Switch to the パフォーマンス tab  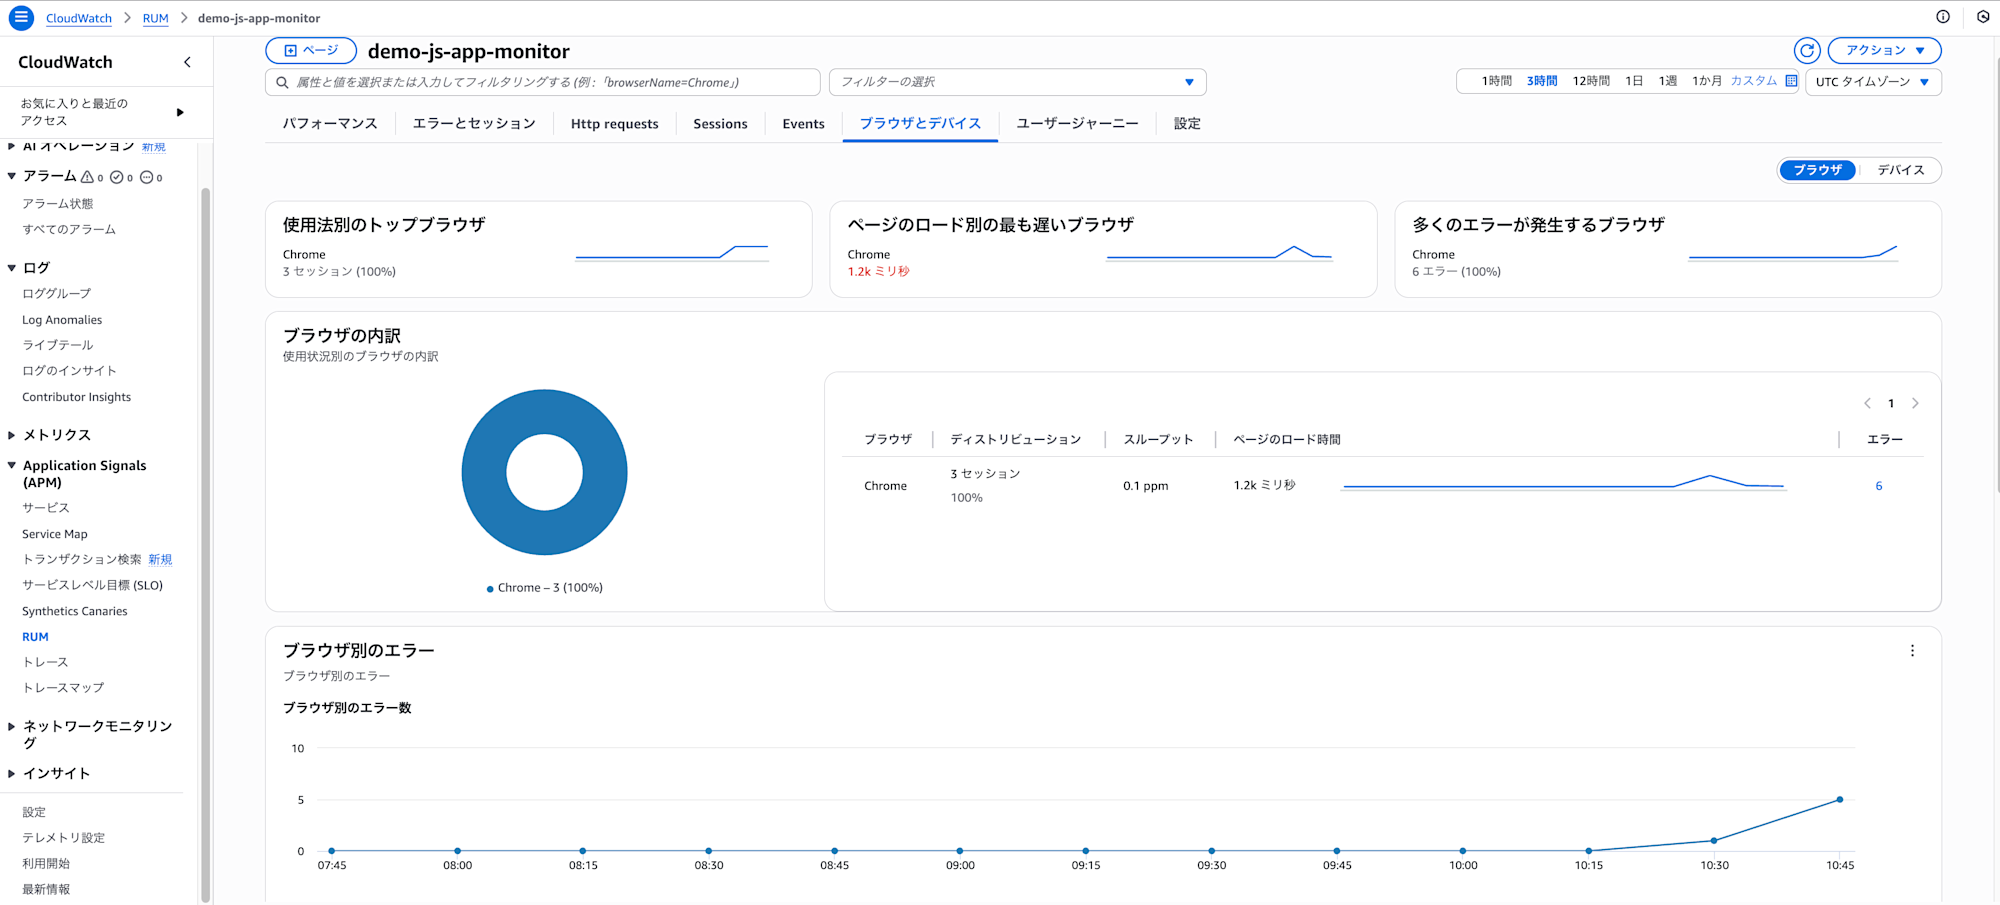tap(330, 124)
